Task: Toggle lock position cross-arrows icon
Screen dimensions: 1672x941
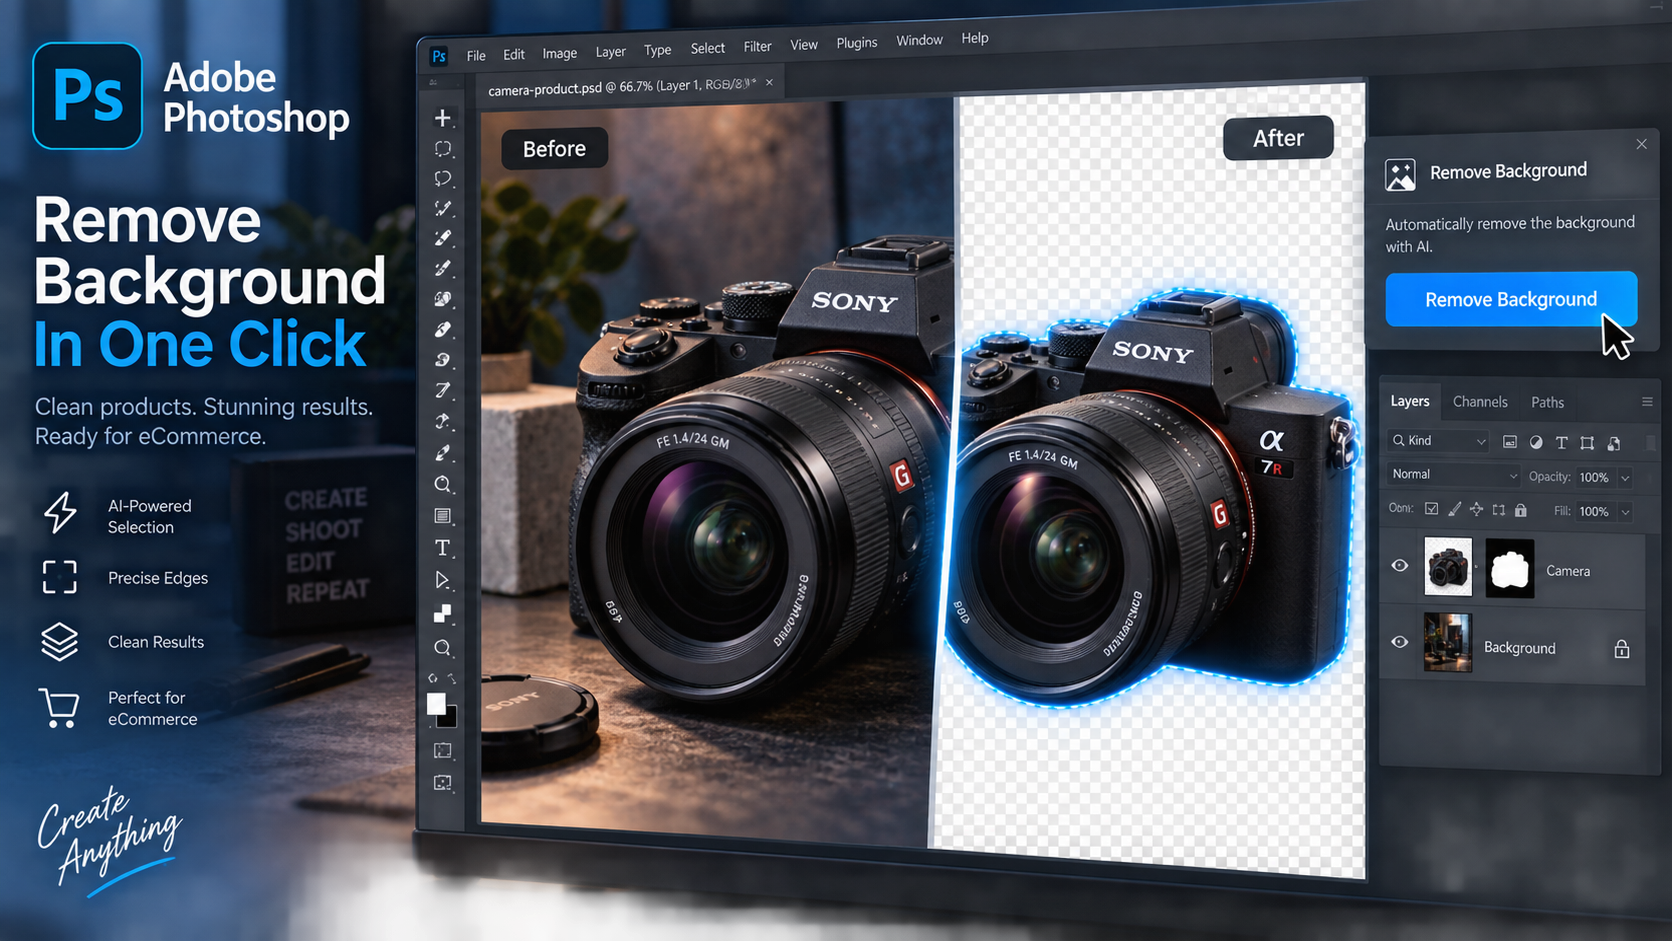Action: (x=1476, y=509)
